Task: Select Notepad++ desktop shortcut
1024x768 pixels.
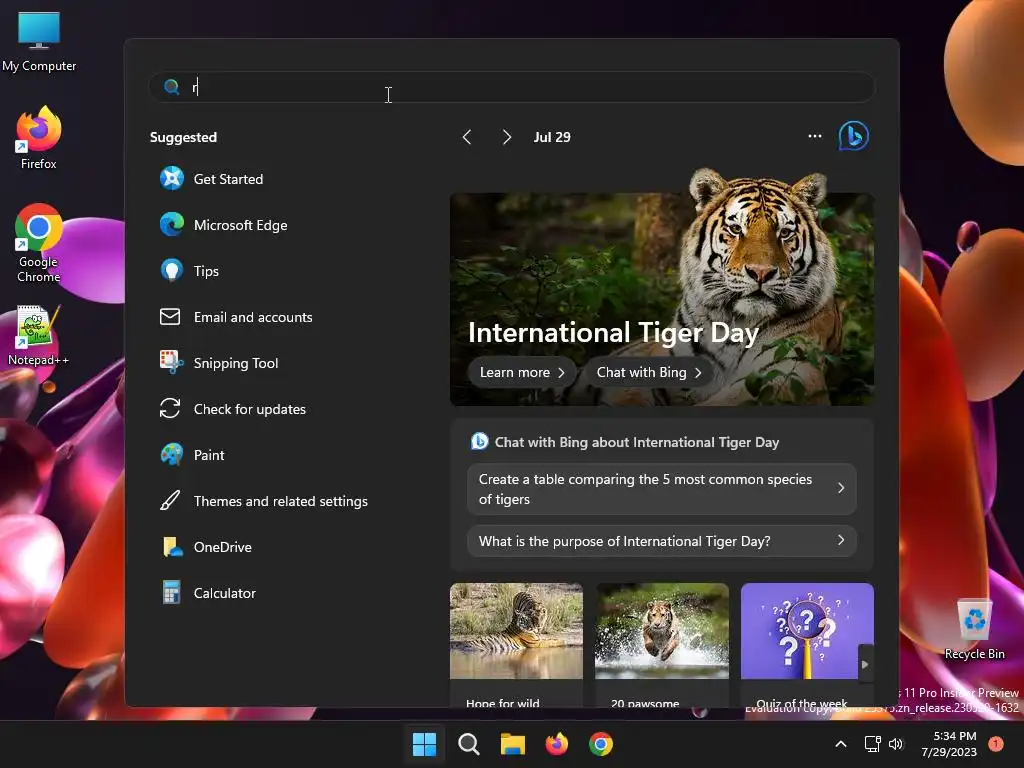Action: click(x=39, y=336)
